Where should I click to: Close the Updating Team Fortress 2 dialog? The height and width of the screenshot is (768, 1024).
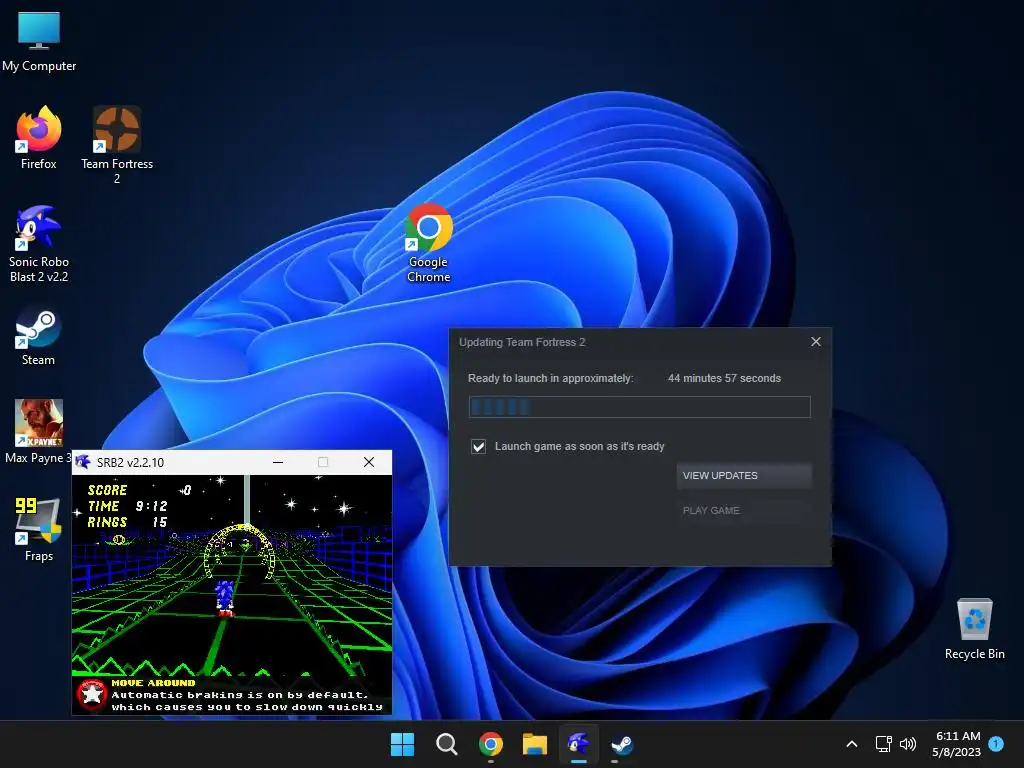pos(816,342)
